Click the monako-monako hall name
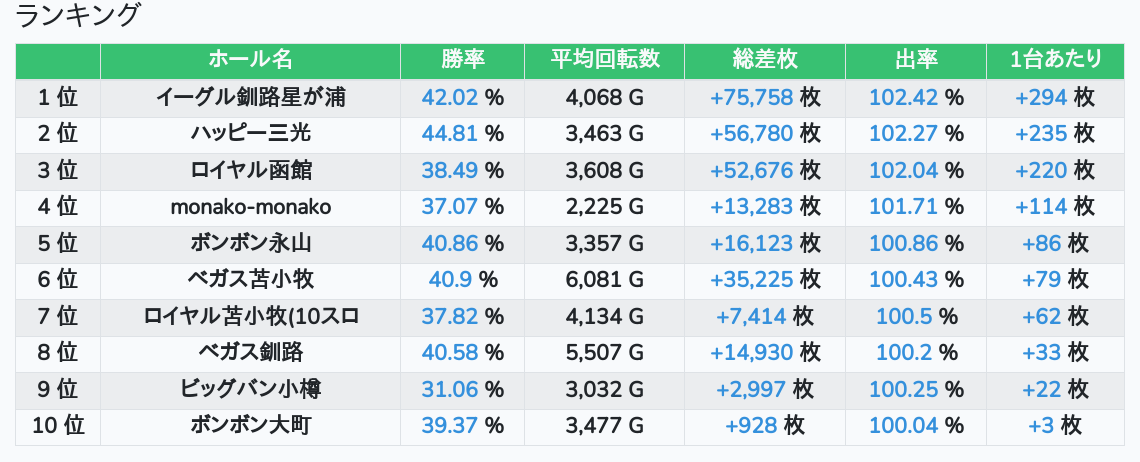Screen dimensions: 1140x462 click(x=251, y=207)
